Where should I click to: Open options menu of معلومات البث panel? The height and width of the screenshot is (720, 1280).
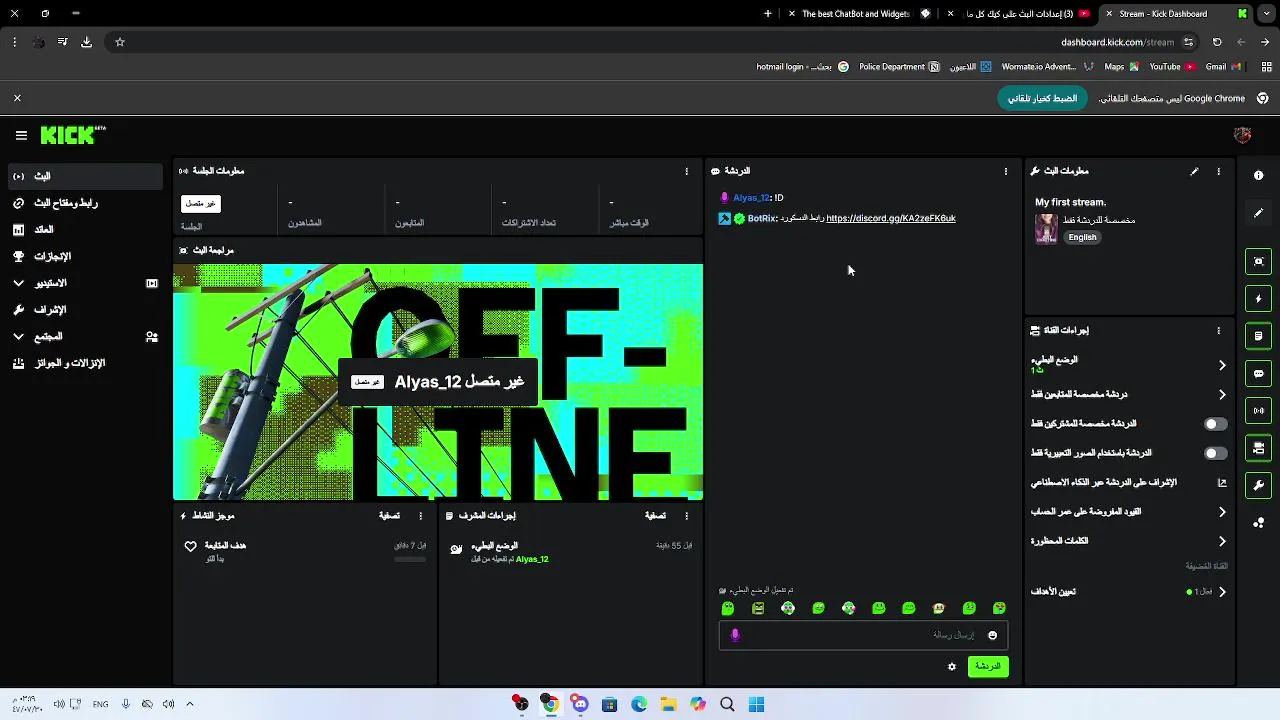tap(1218, 171)
